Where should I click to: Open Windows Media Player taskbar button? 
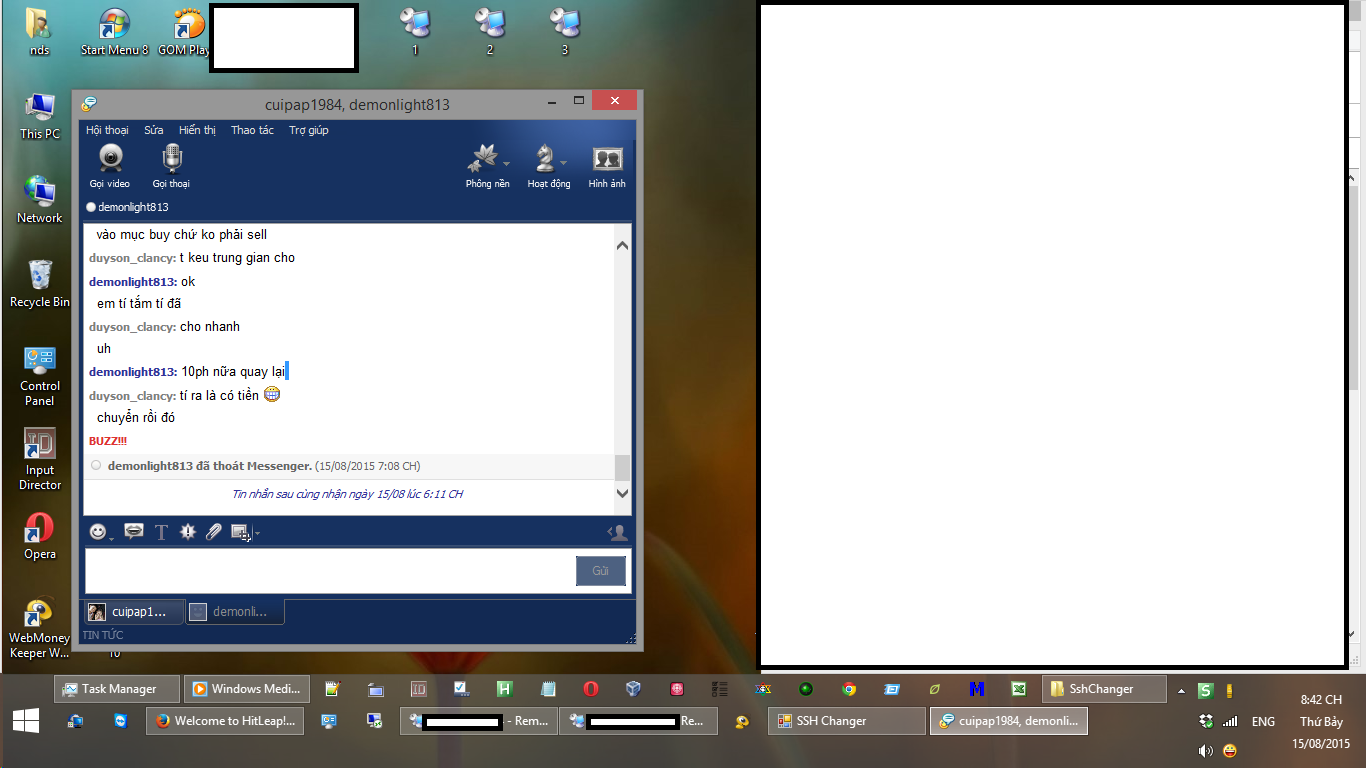click(247, 689)
